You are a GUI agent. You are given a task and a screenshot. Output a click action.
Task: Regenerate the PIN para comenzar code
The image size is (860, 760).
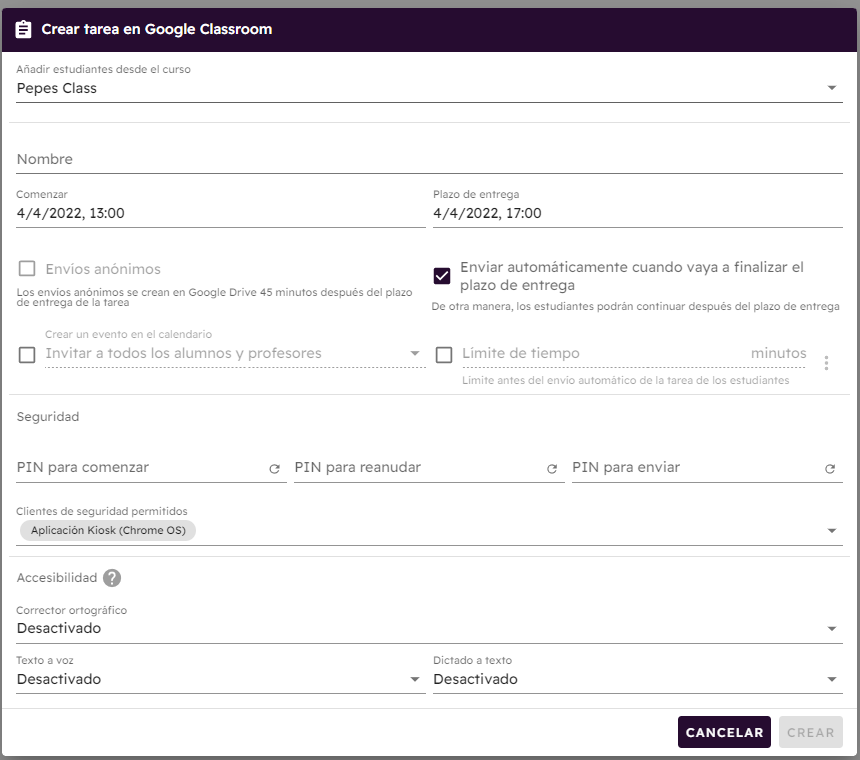(x=274, y=468)
